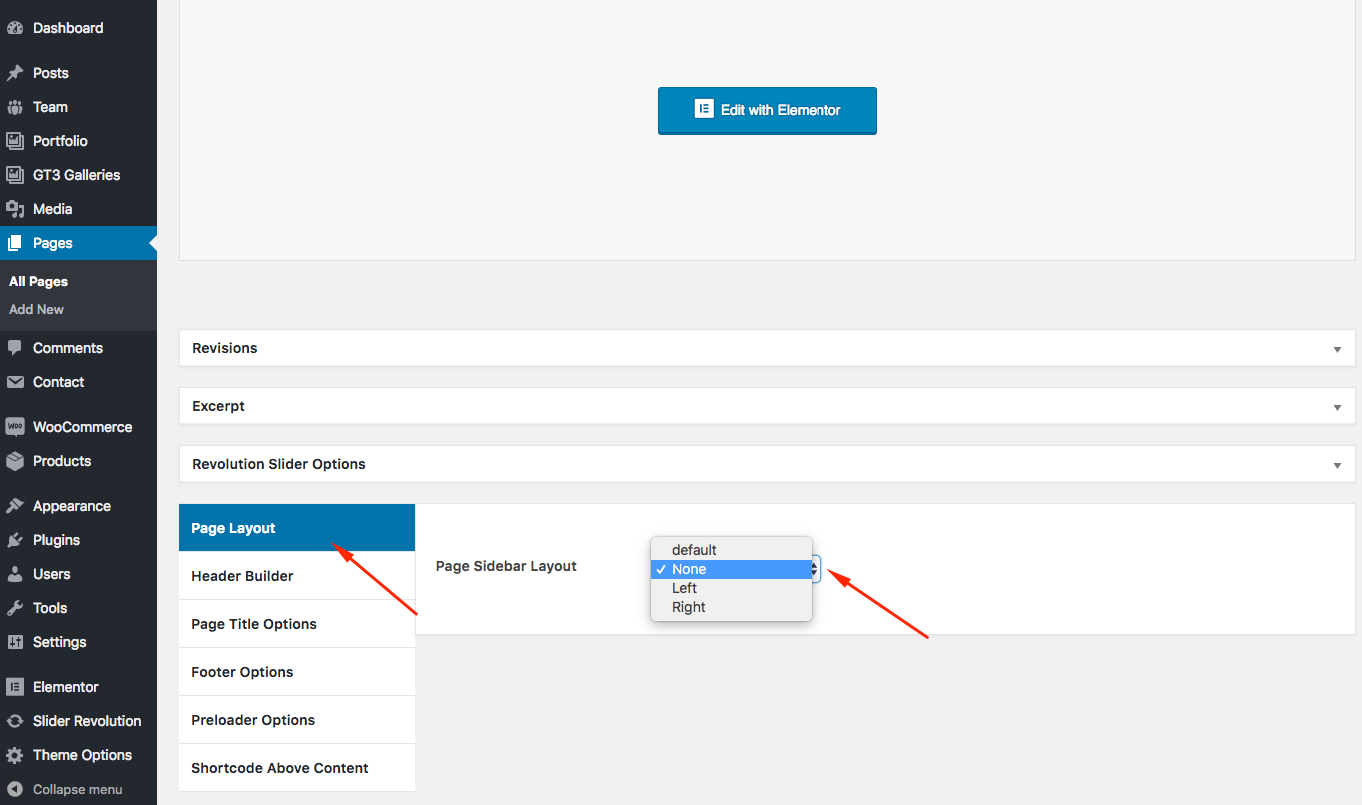This screenshot has width=1362, height=805.
Task: Click the Collapse menu label
Action: click(78, 789)
